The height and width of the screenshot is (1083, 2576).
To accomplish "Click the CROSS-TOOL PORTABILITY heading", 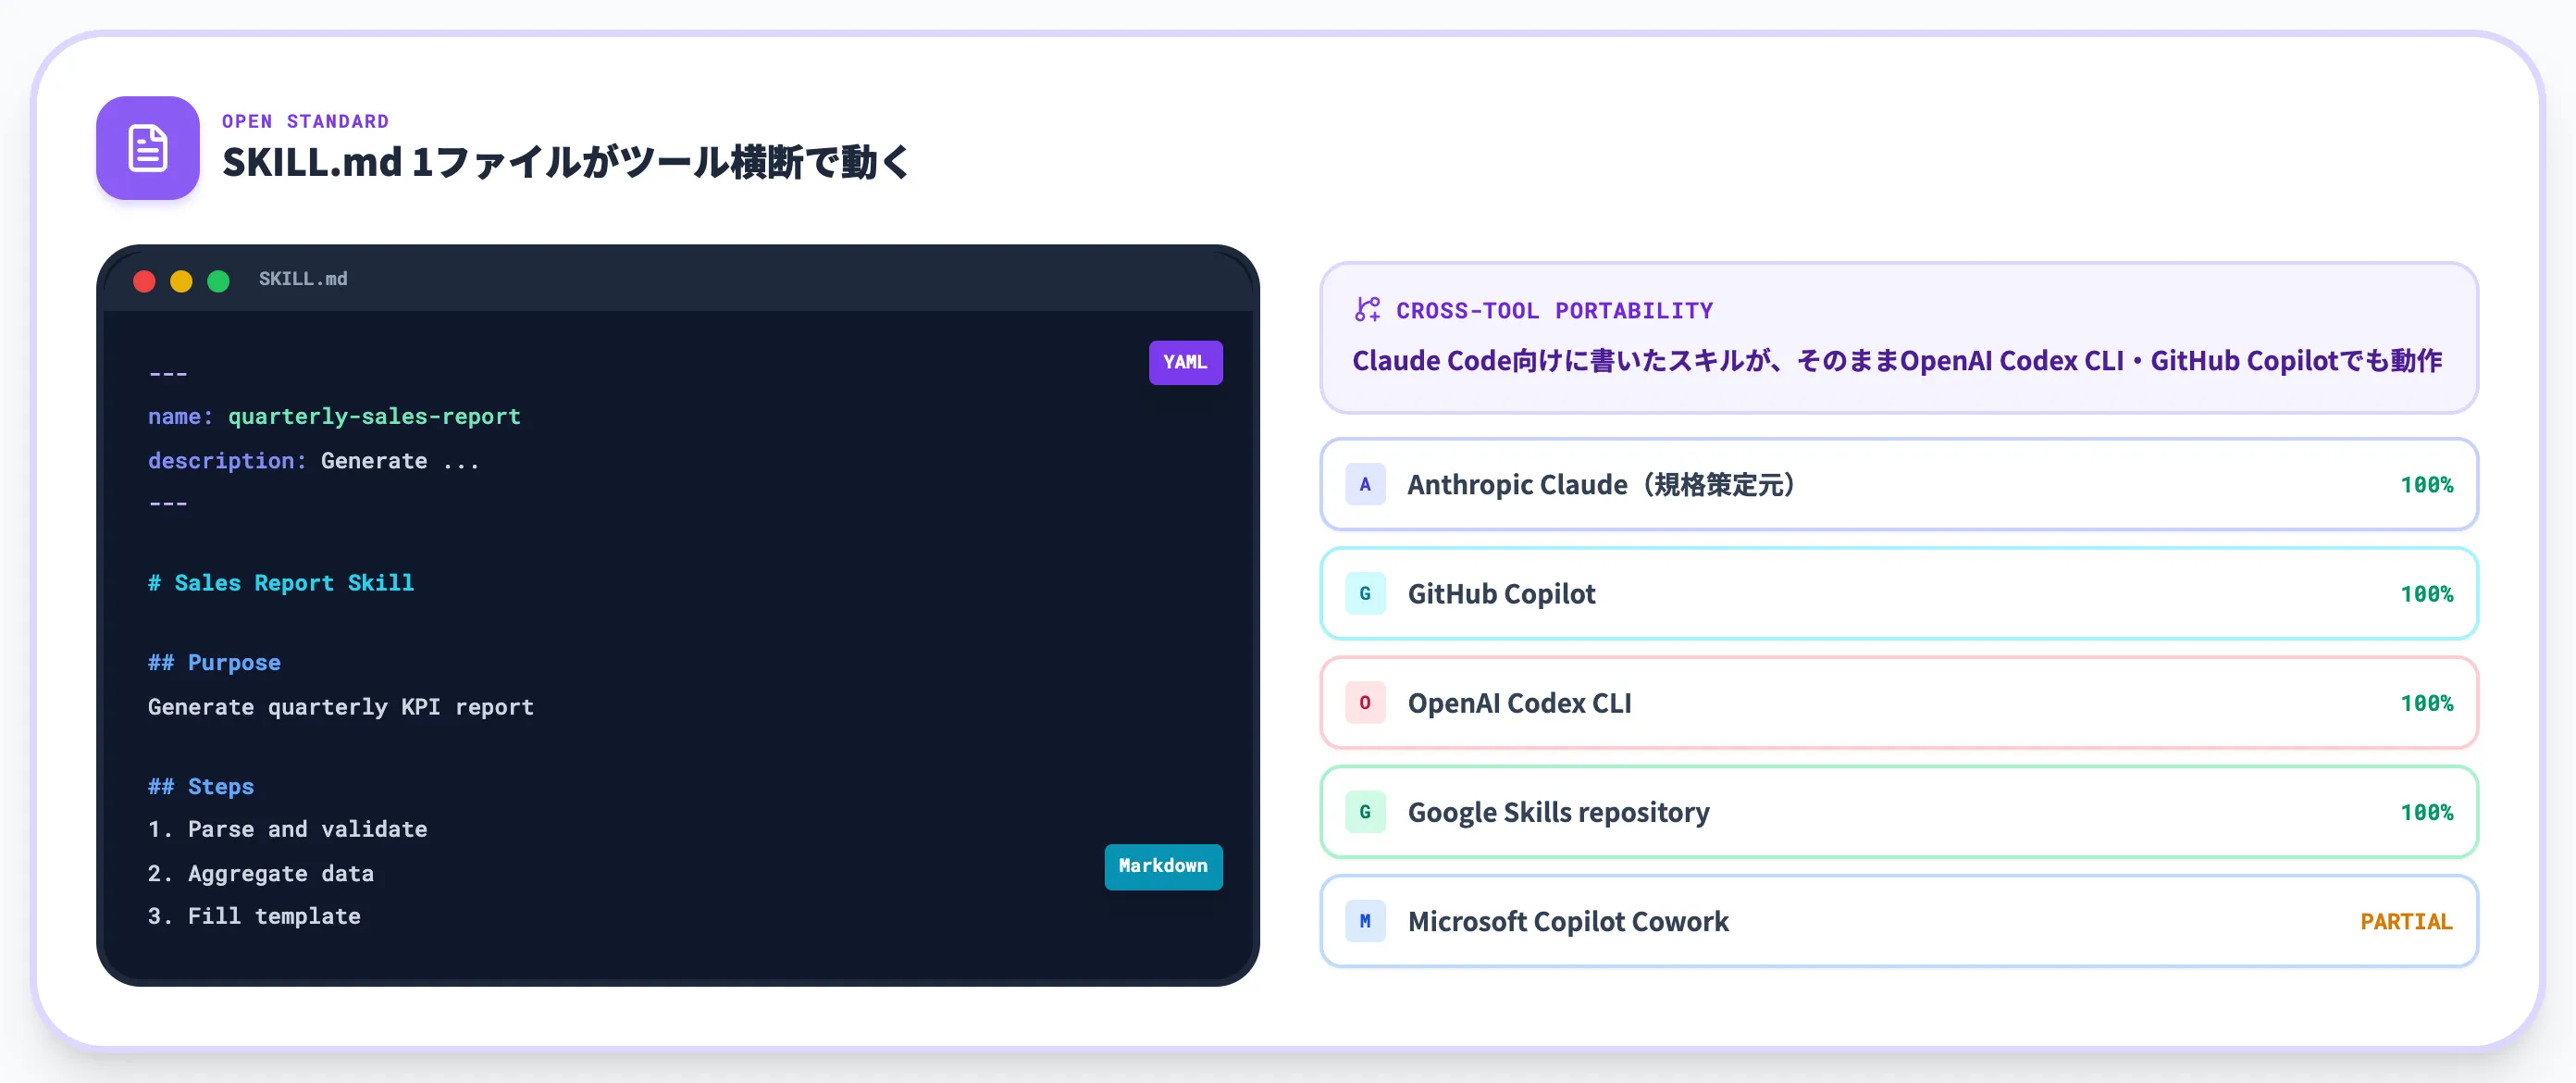I will pyautogui.click(x=1554, y=311).
